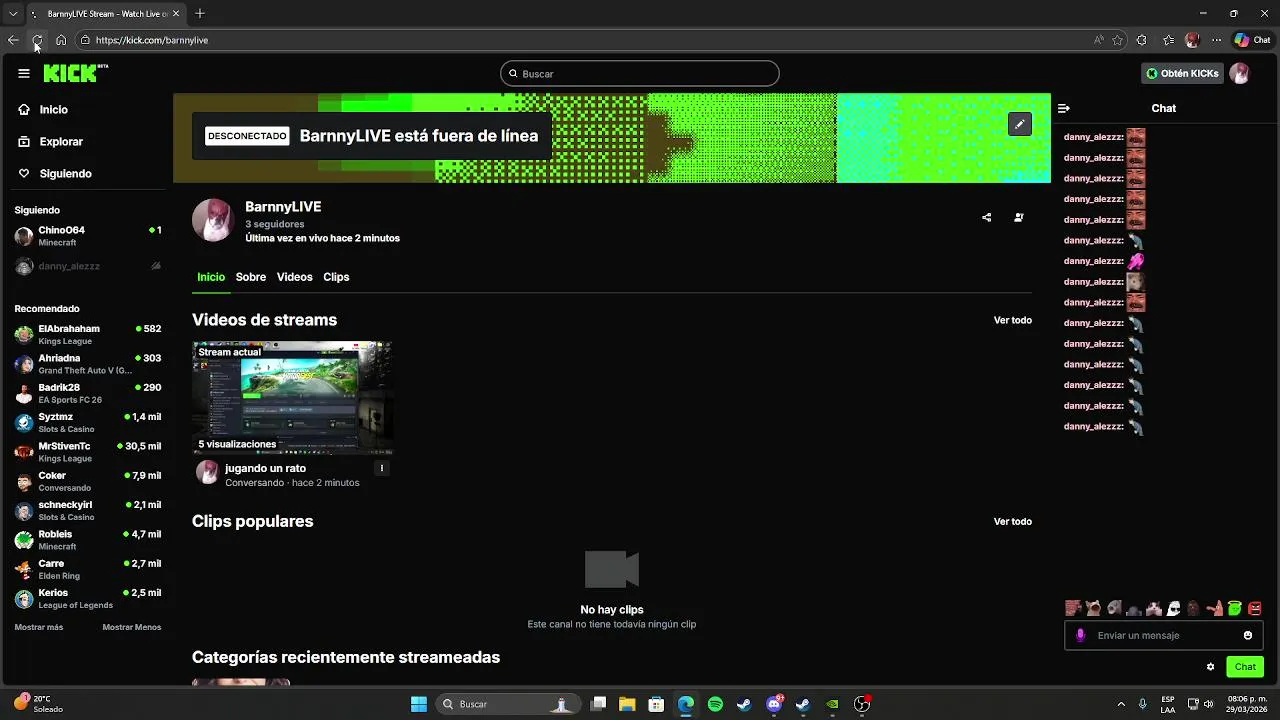This screenshot has height=720, width=1280.
Task: Select the Inicio channel tab
Action: (x=211, y=277)
